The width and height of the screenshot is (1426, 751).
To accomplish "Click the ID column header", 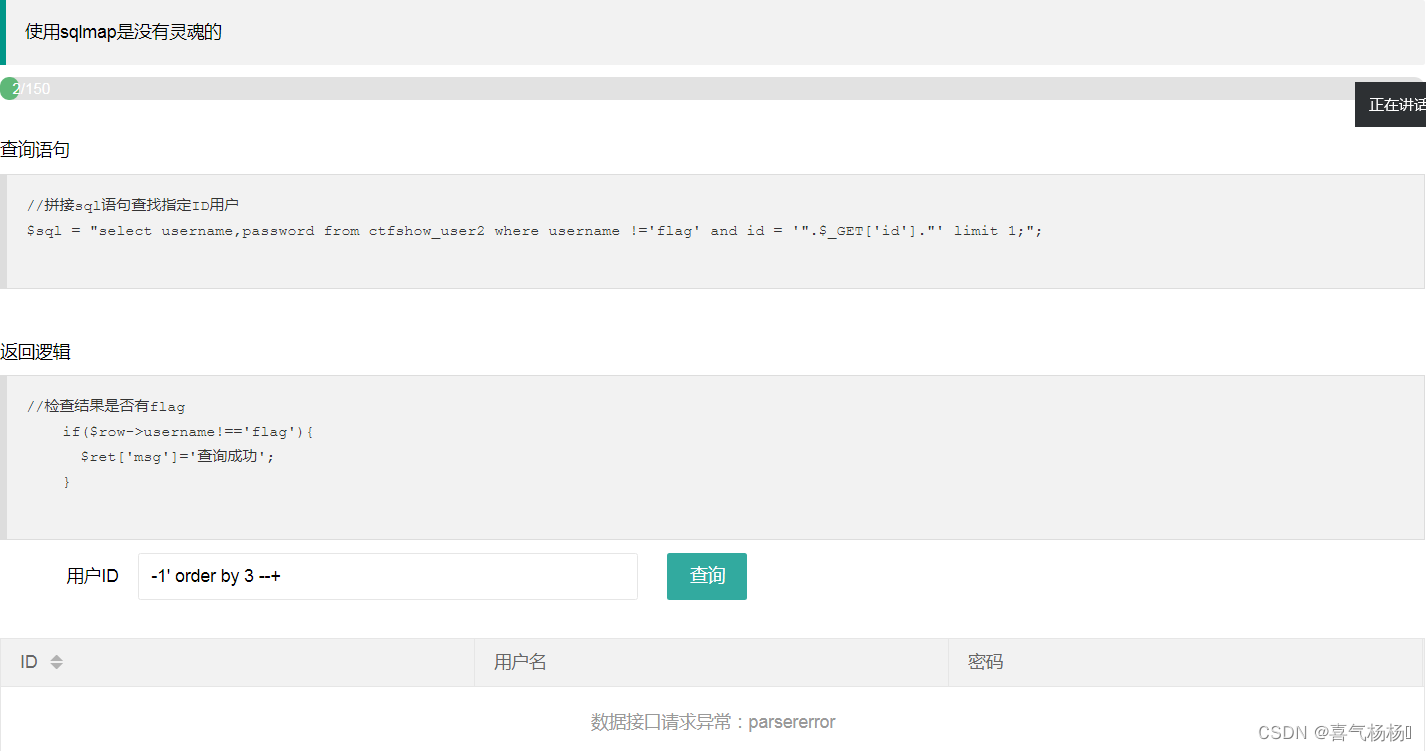I will click(237, 662).
